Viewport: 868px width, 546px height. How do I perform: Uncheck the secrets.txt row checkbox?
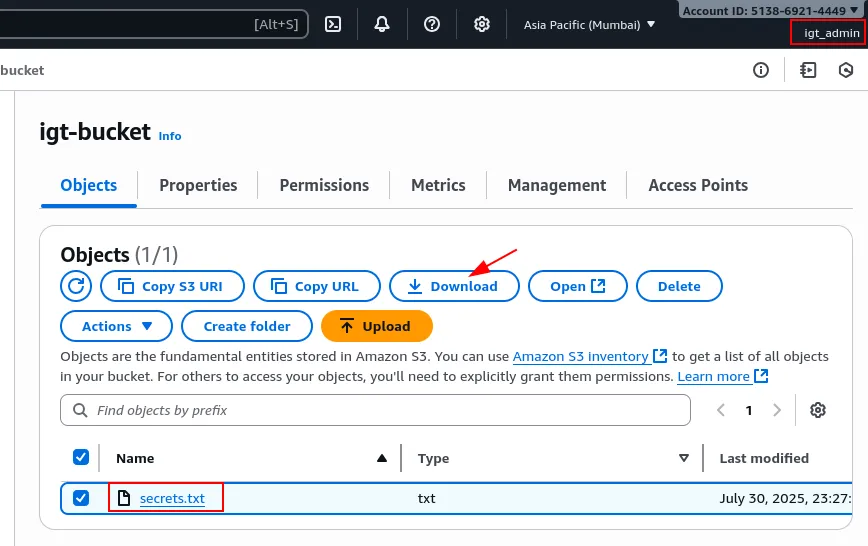click(81, 497)
